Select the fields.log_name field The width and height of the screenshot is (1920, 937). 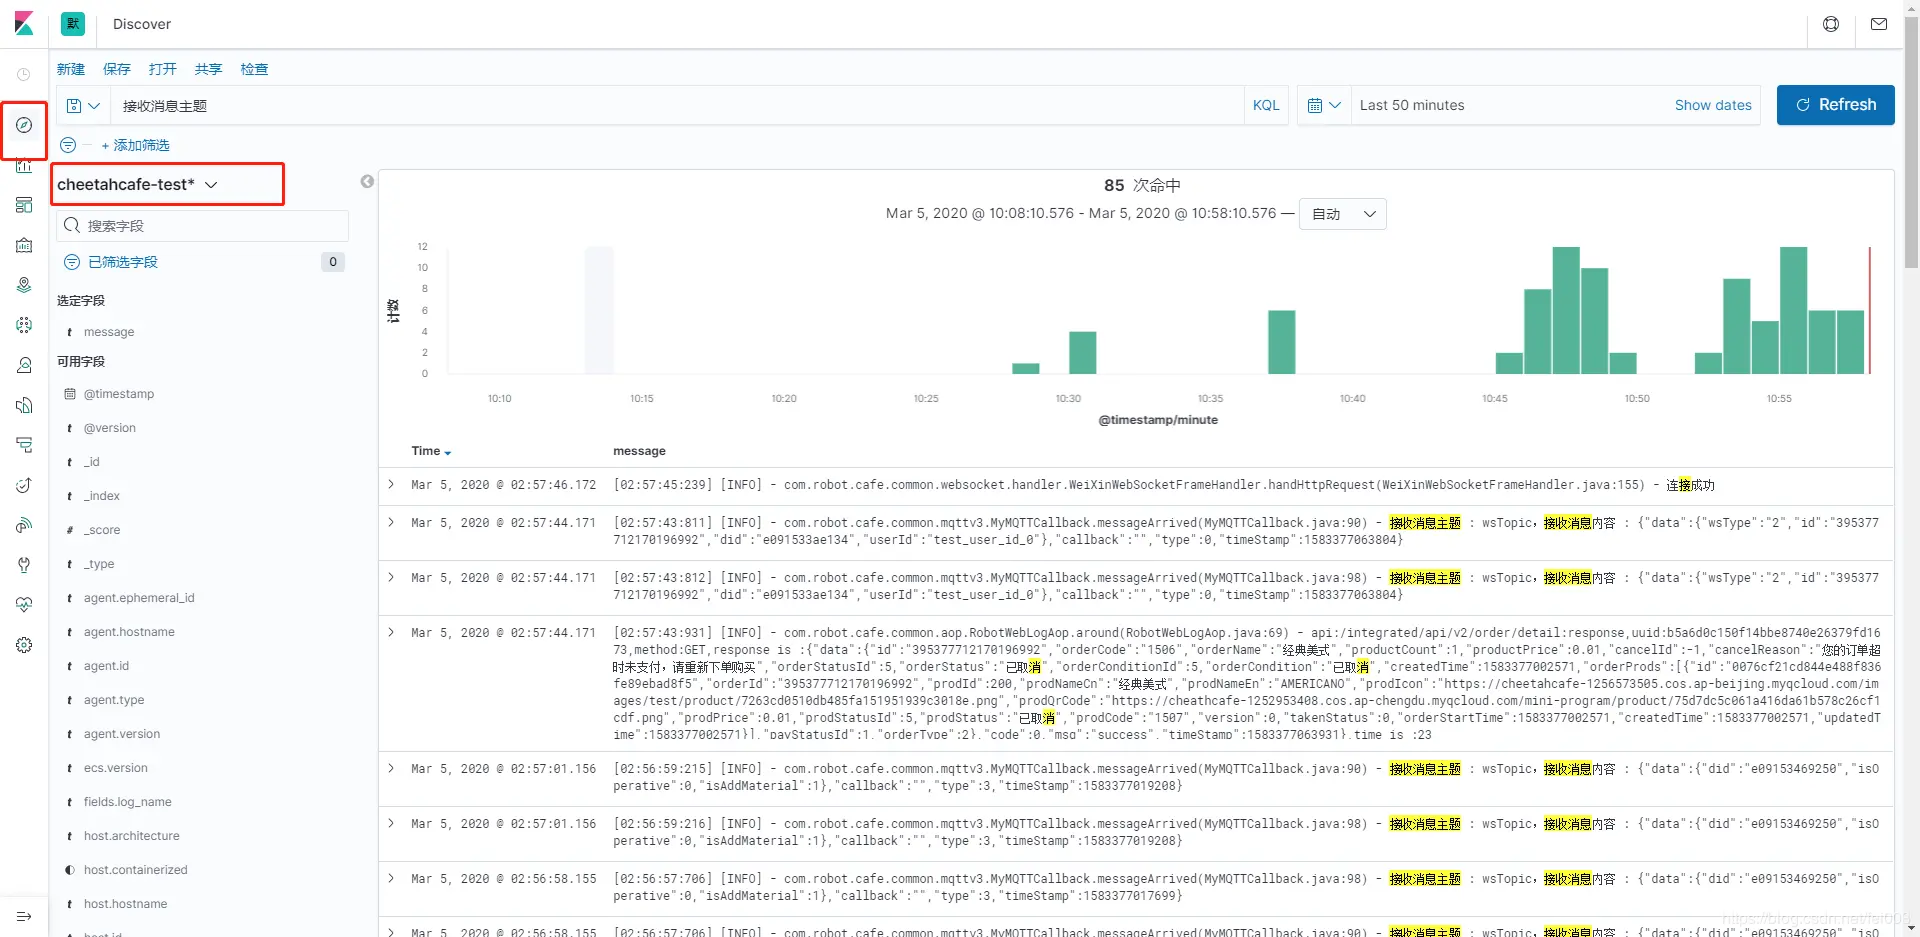[x=128, y=802]
